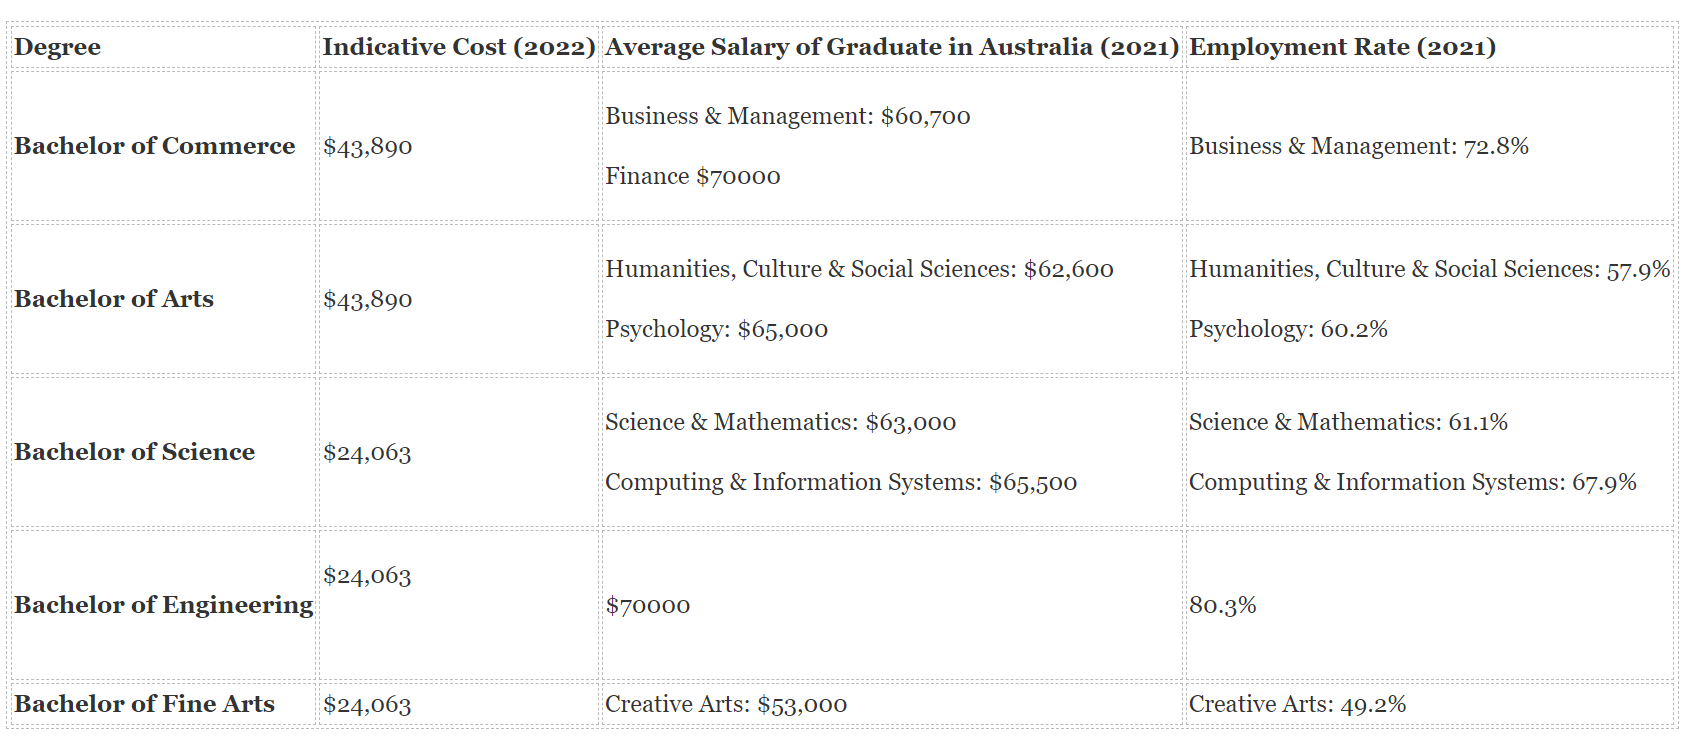Select the Bachelor of Science cell
The width and height of the screenshot is (1691, 746).
coord(135,452)
